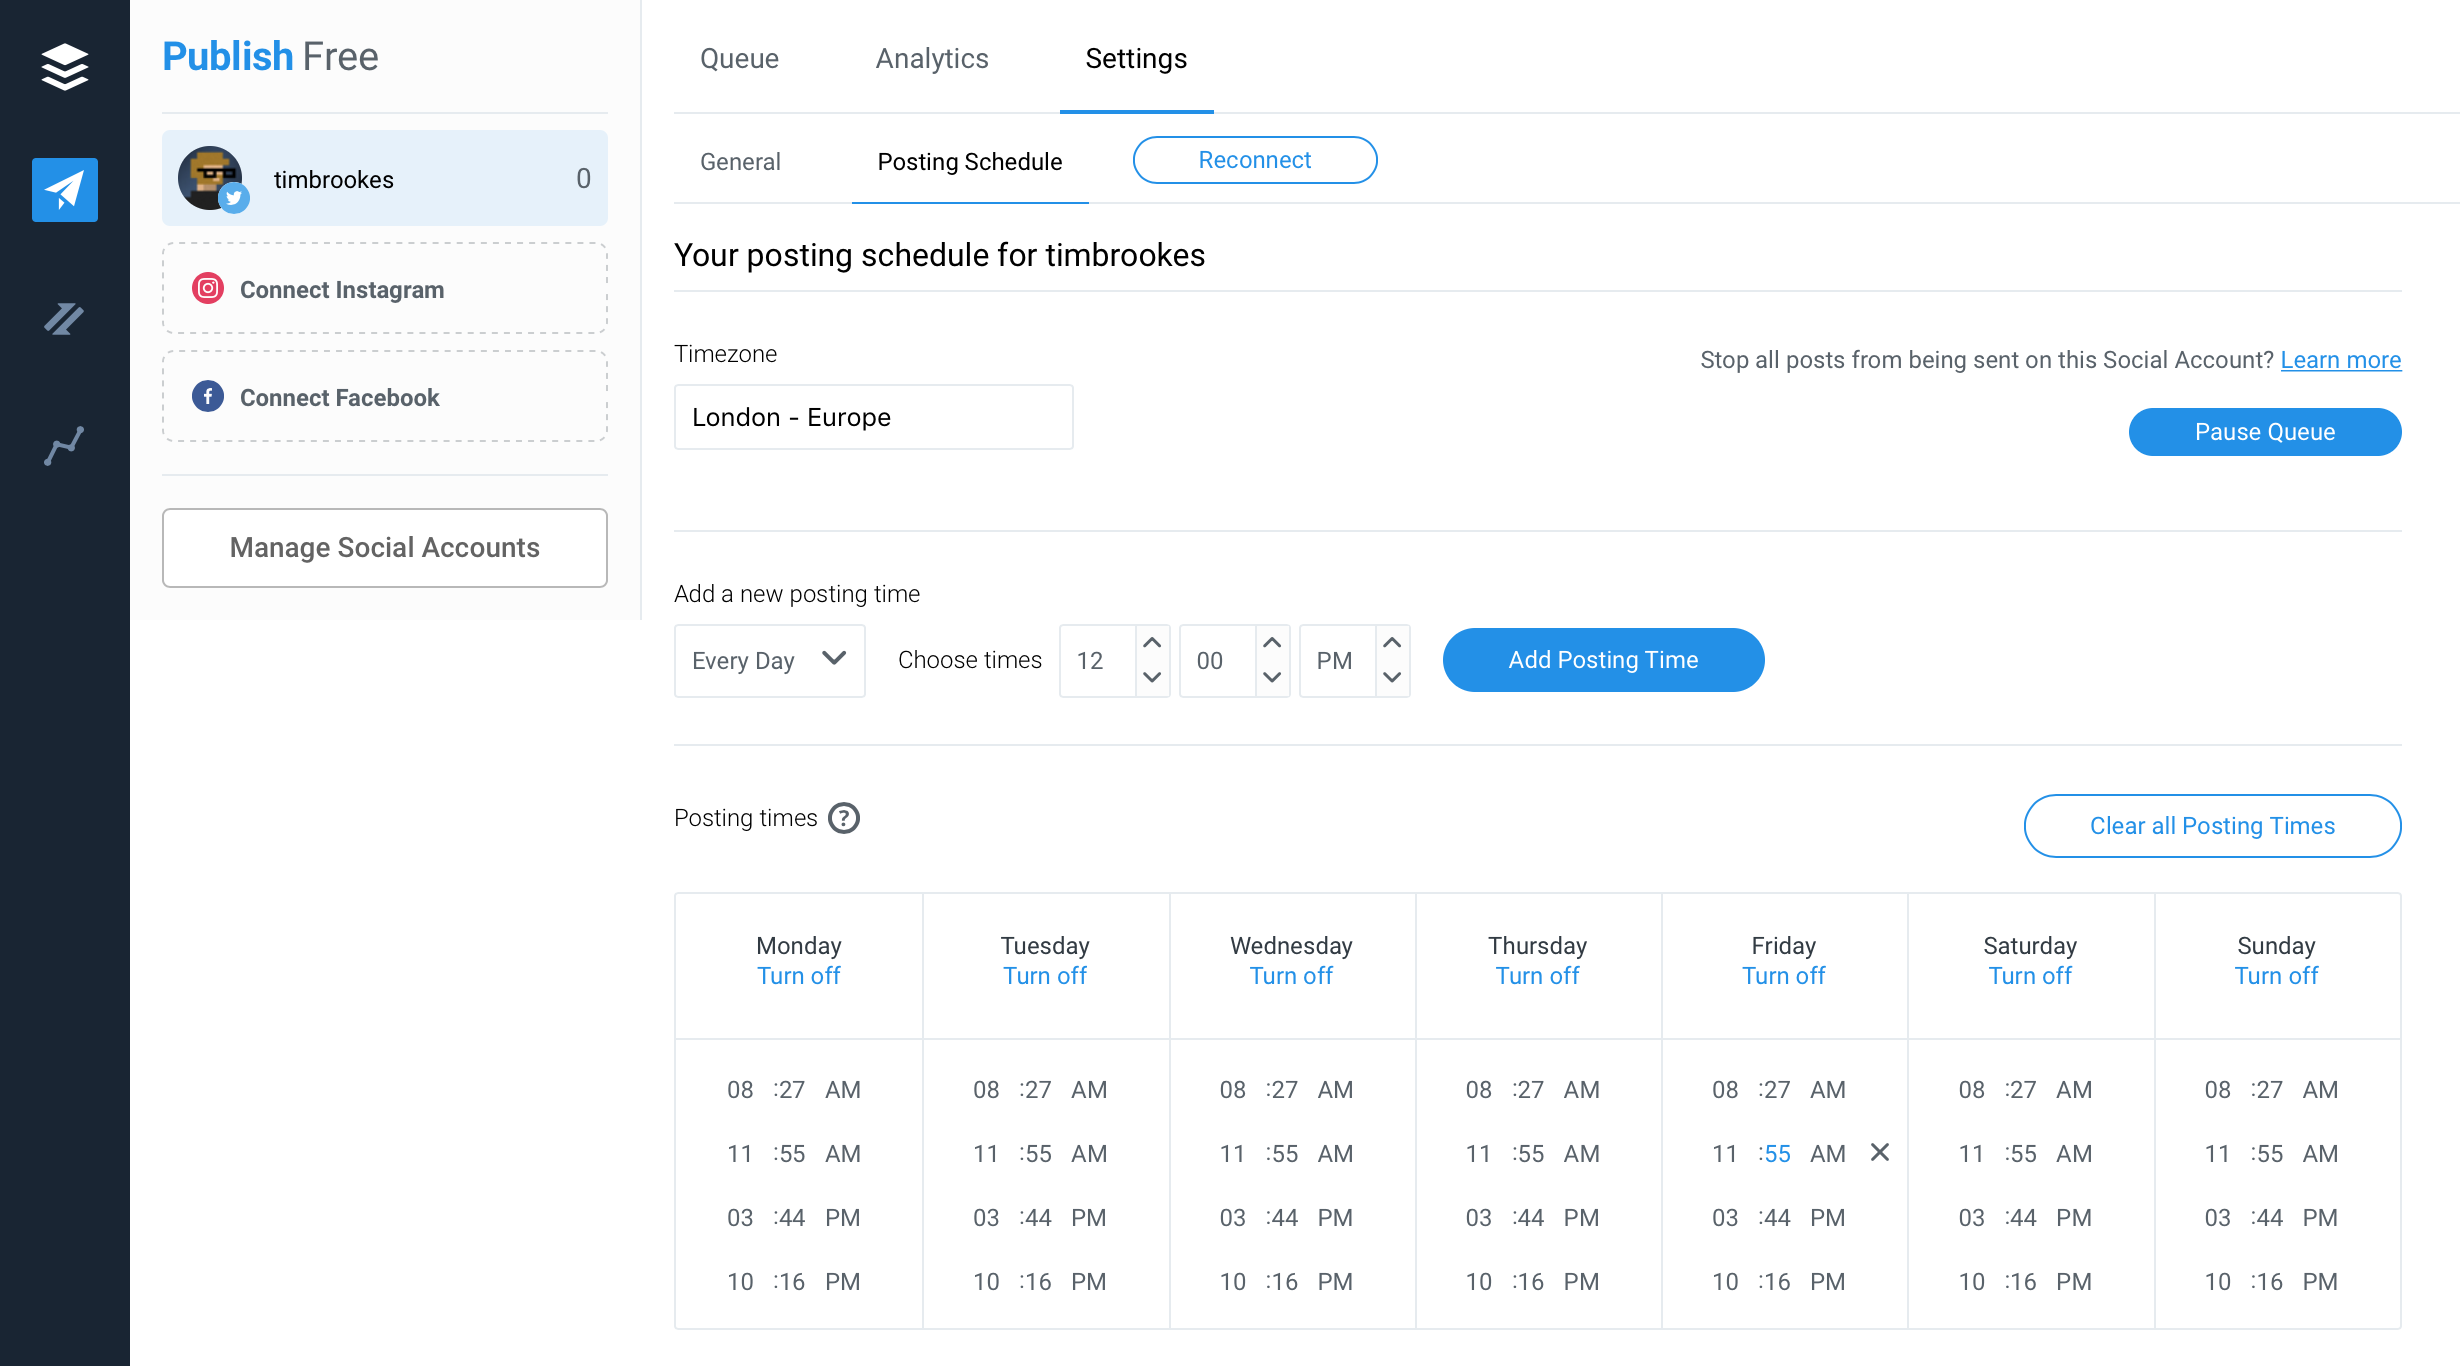Open the Publish paper-plane sidebar icon

[65, 190]
